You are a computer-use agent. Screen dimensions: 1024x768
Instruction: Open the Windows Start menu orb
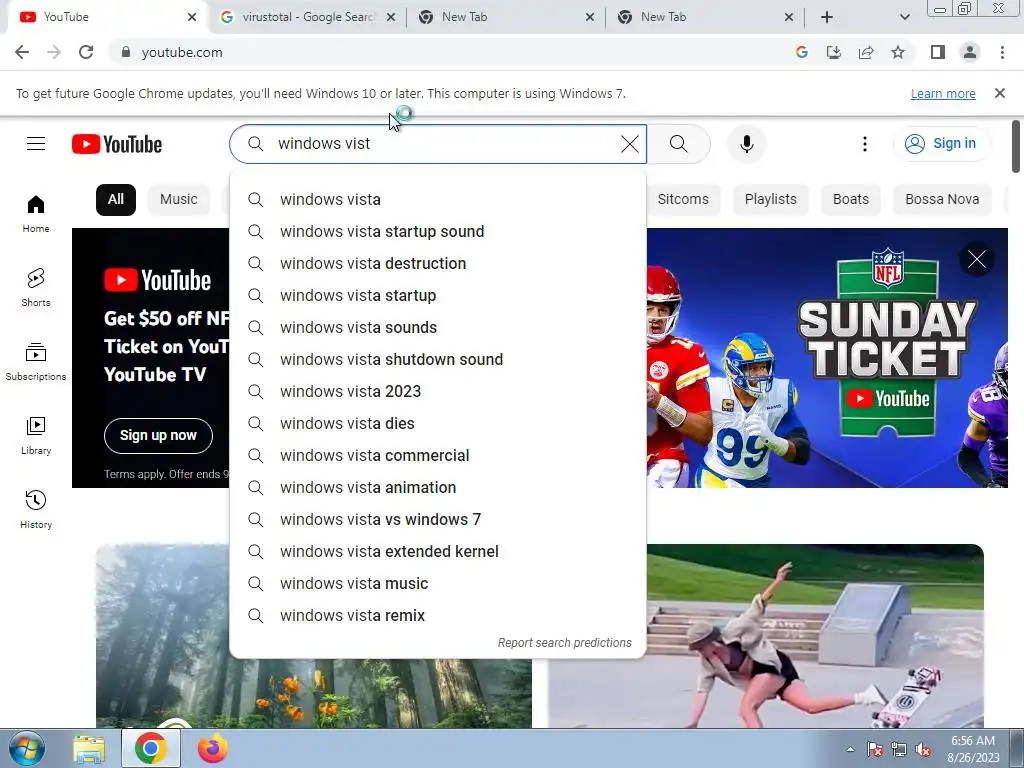(x=27, y=748)
